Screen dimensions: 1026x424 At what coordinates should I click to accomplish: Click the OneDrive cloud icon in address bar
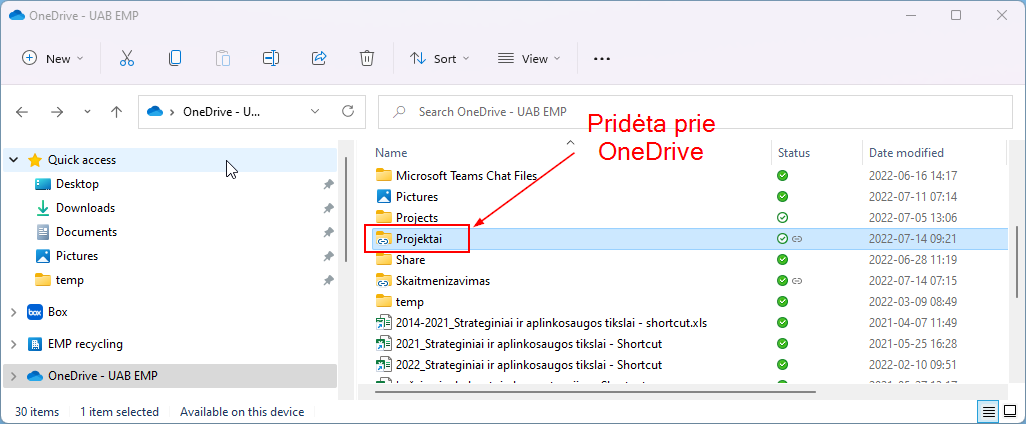(154, 112)
